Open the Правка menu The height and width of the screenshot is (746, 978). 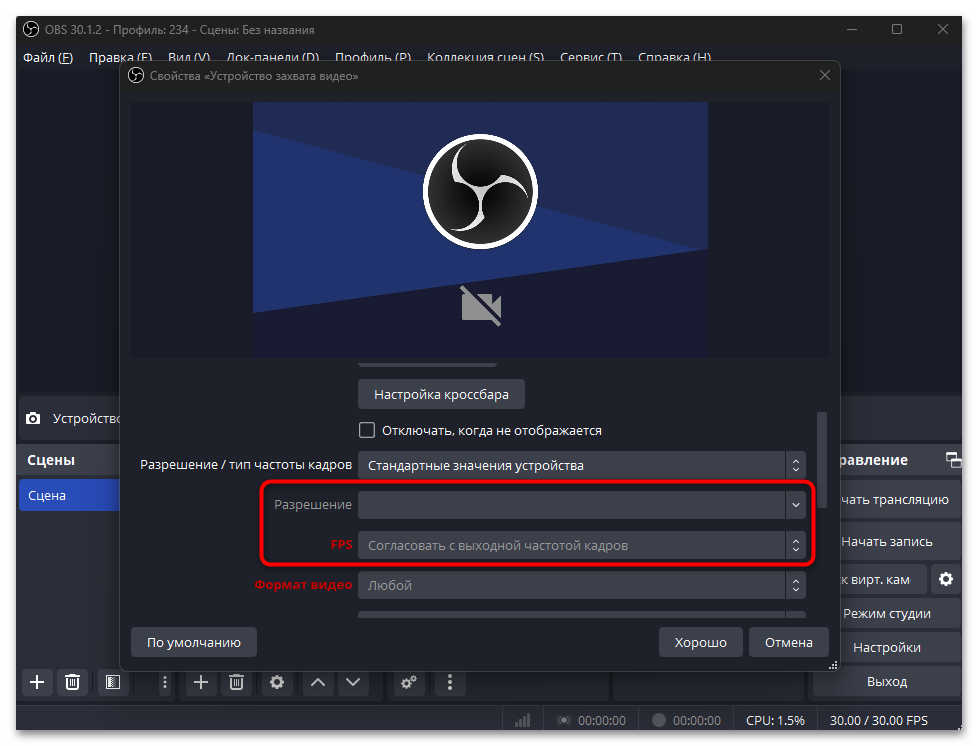pos(120,57)
